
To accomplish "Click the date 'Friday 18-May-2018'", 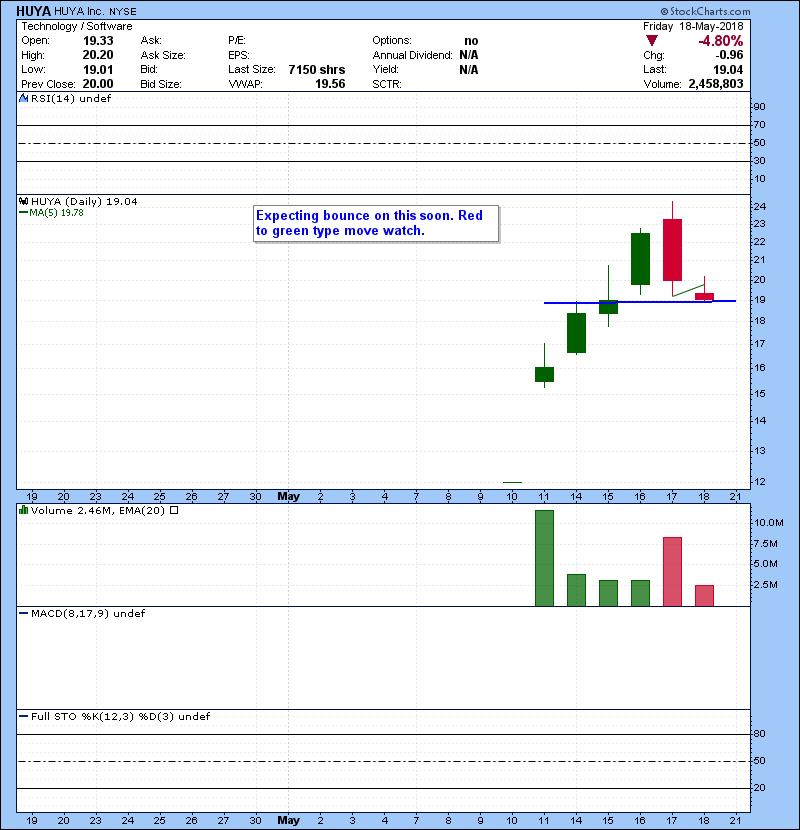I will [x=693, y=26].
